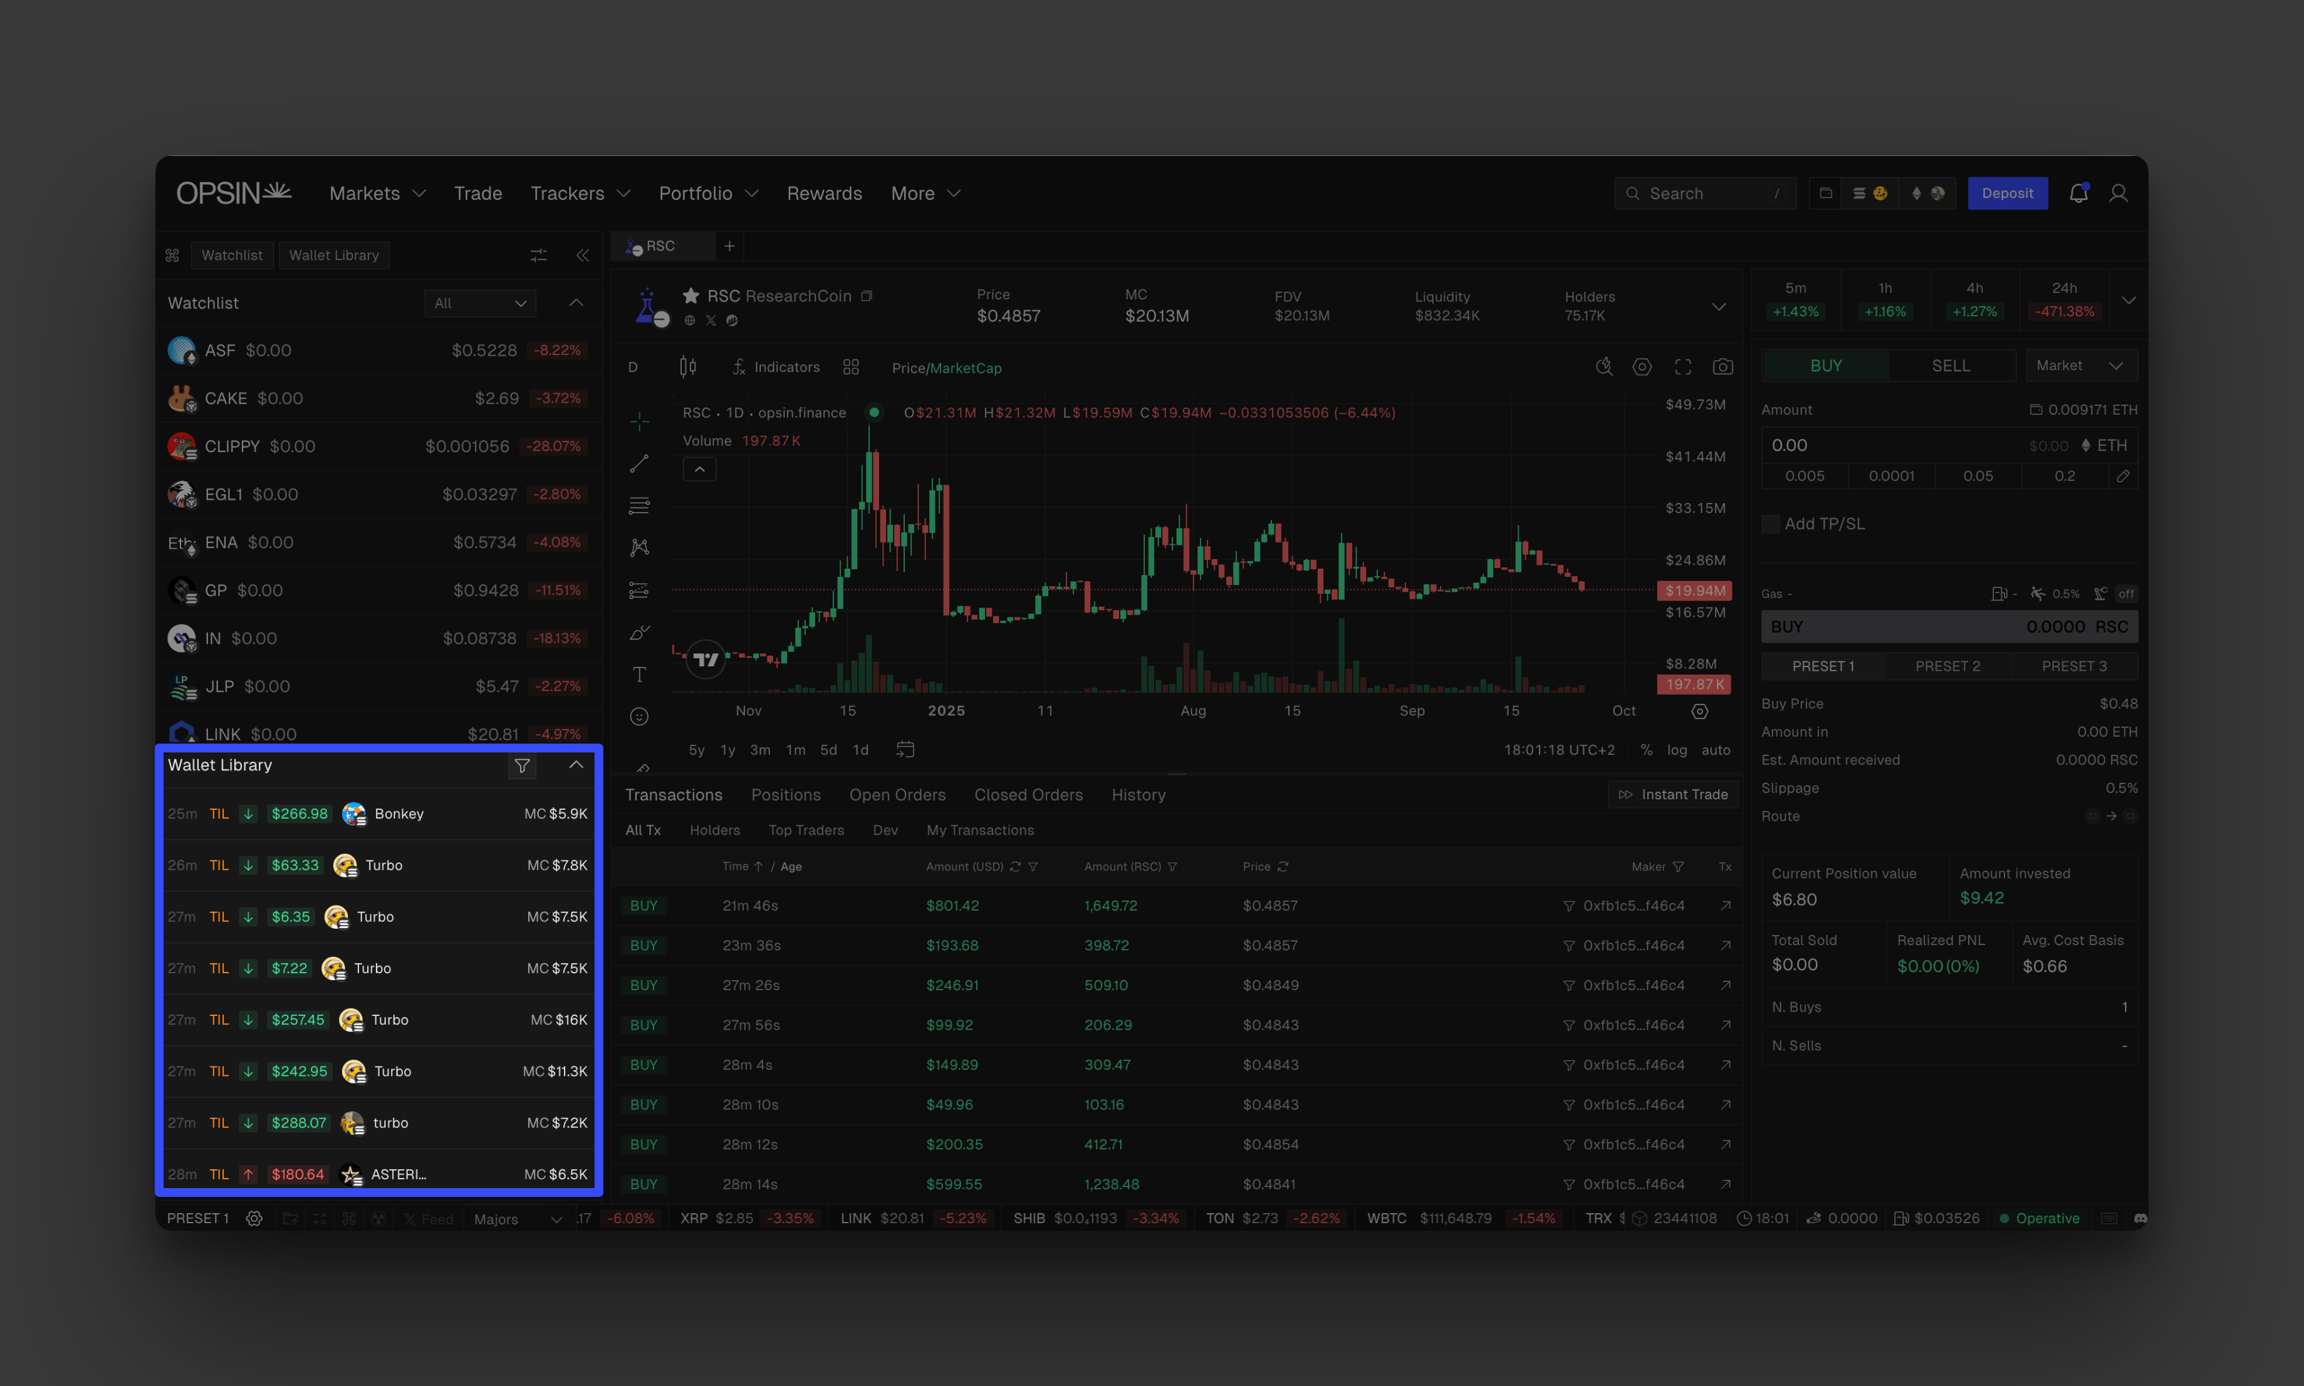The width and height of the screenshot is (2304, 1386).
Task: Enable the Add TP/SL checkbox
Action: [x=1770, y=524]
